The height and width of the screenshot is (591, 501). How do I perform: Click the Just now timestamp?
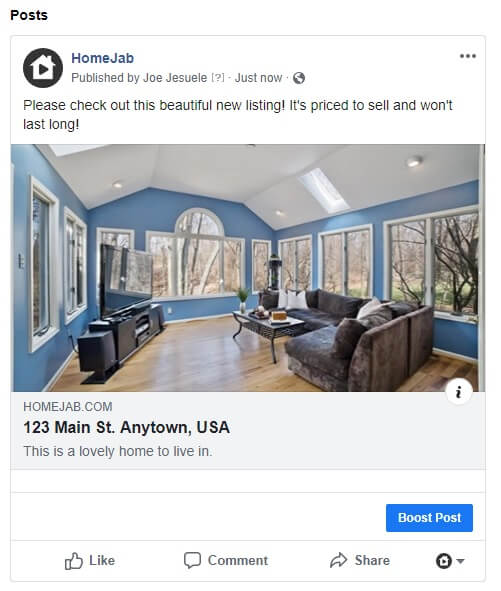[258, 78]
